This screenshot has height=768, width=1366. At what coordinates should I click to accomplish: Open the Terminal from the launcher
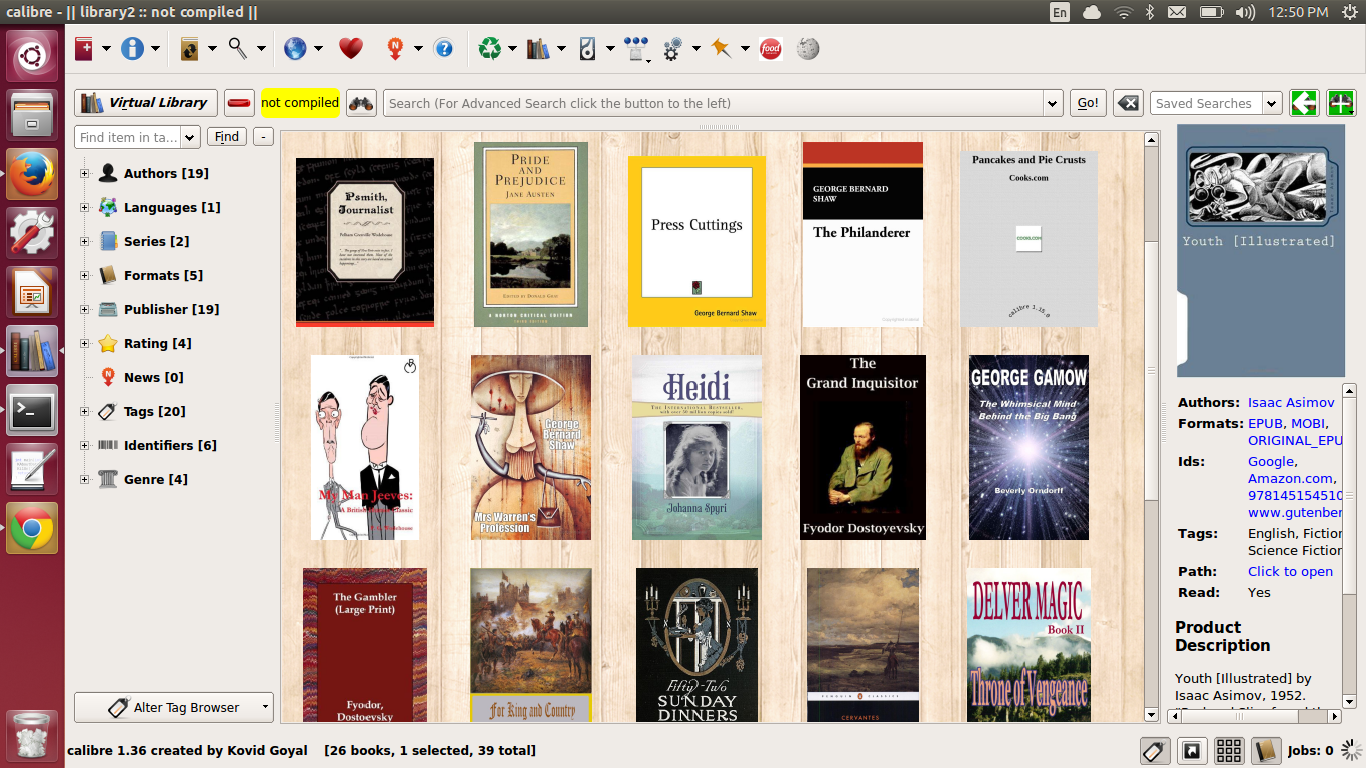32,410
